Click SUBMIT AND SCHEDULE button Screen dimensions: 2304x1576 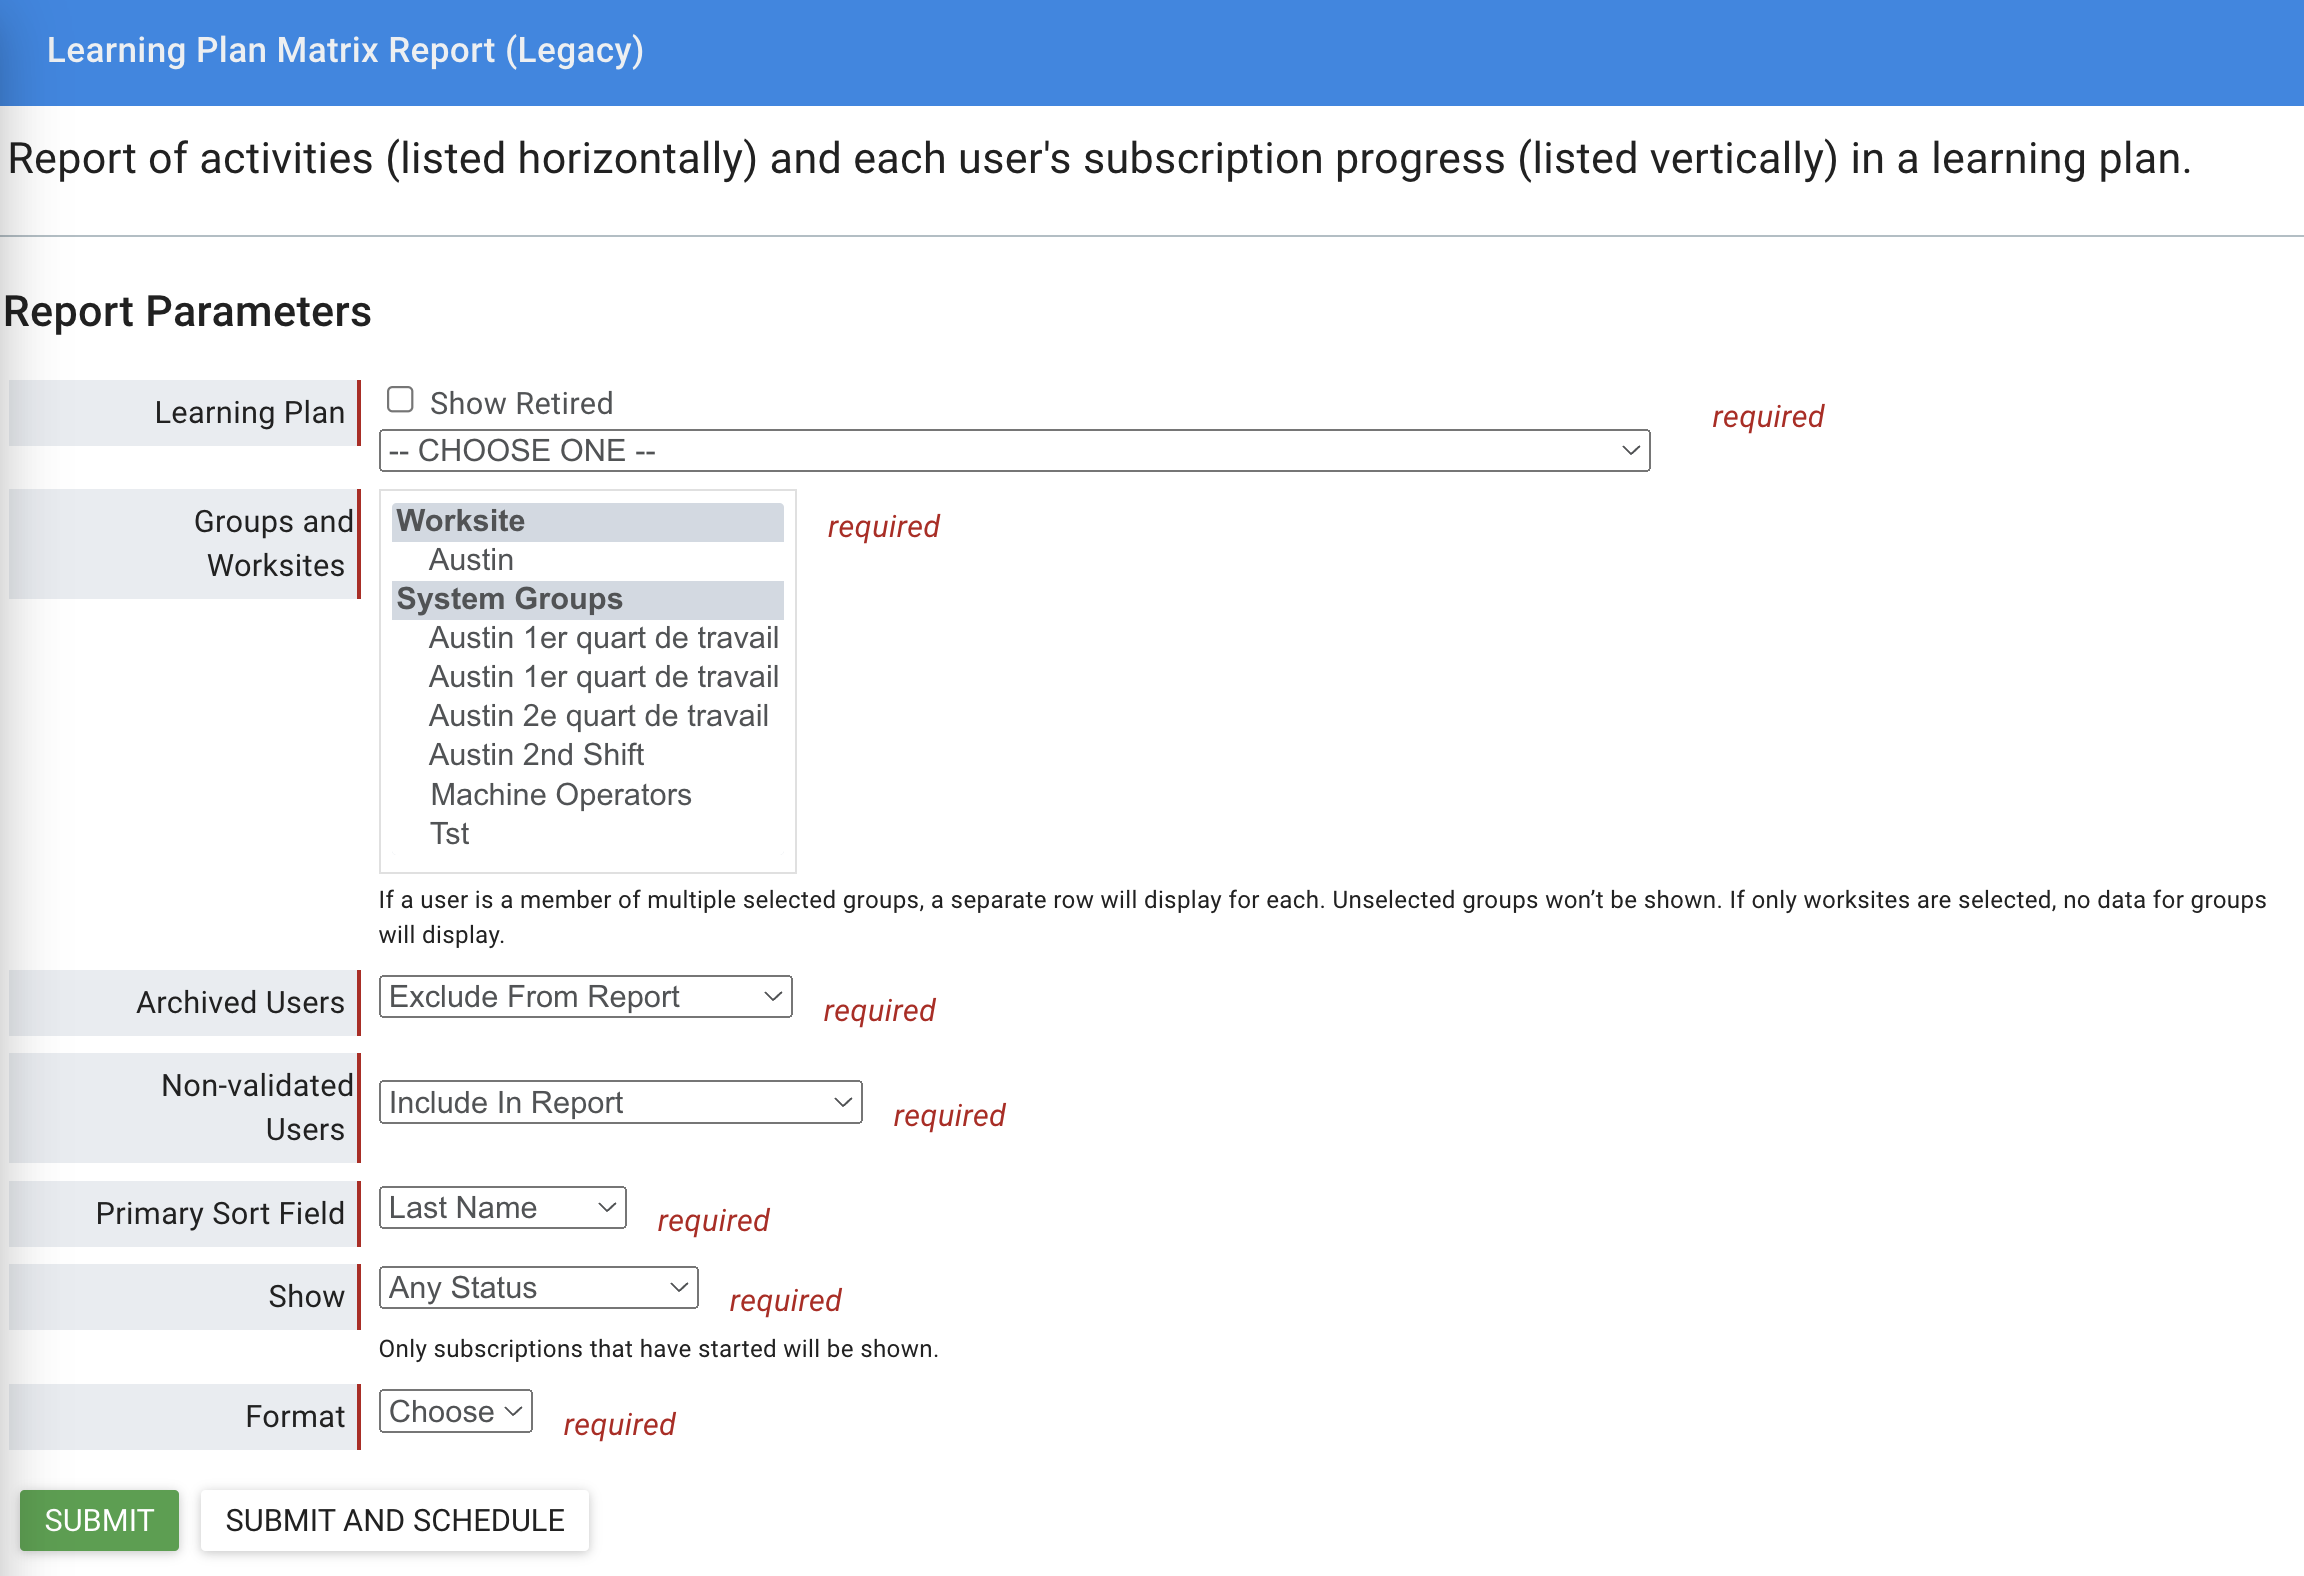395,1520
